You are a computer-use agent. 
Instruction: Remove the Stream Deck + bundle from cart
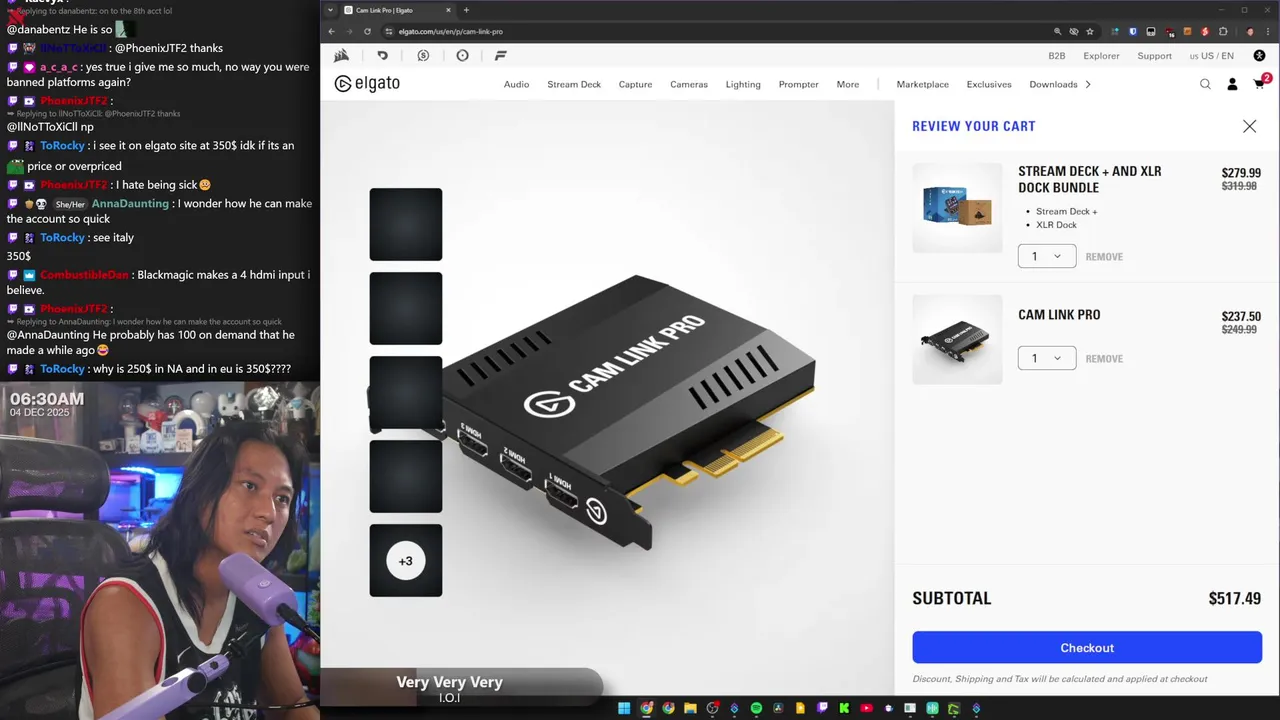click(x=1104, y=257)
